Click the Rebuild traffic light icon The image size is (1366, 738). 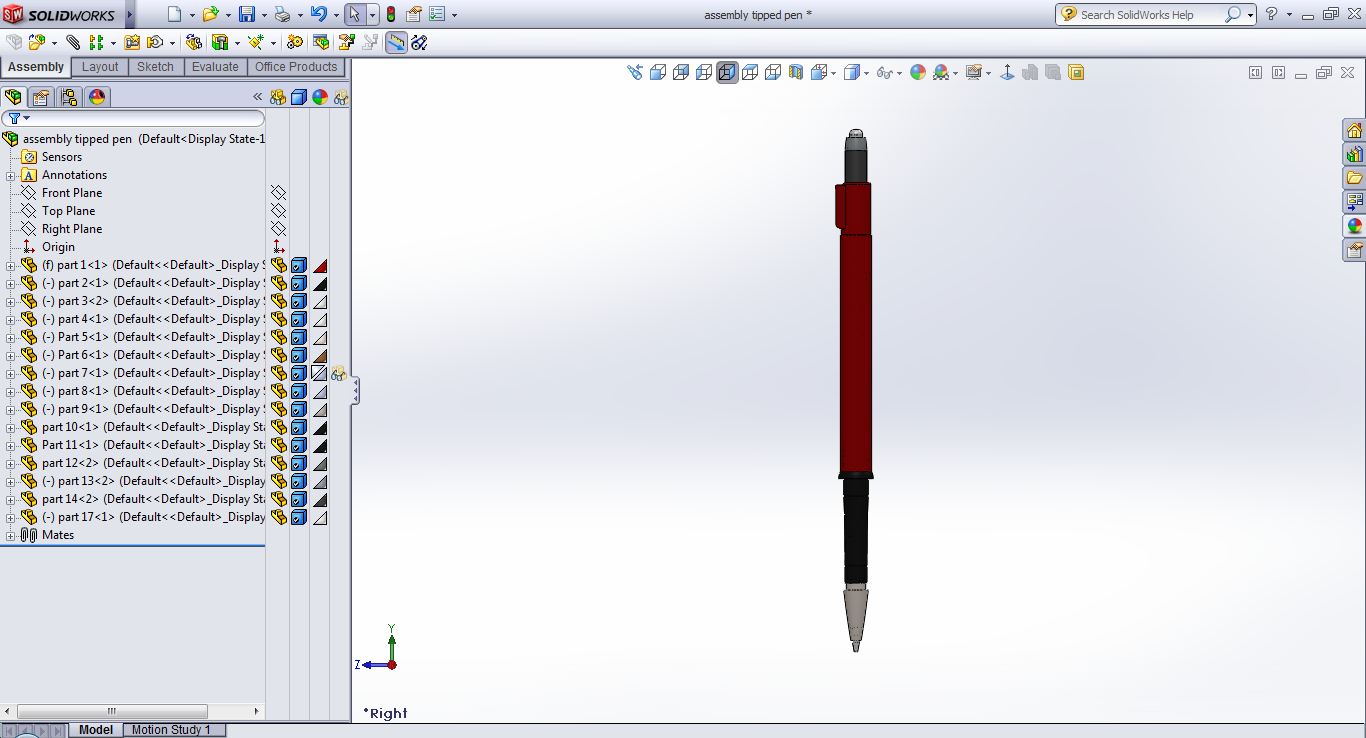coord(390,14)
